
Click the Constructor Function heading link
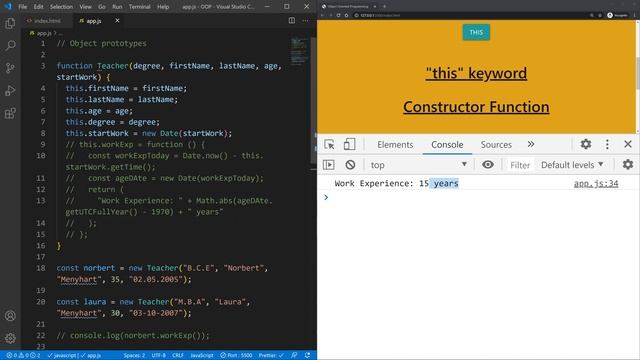(476, 107)
